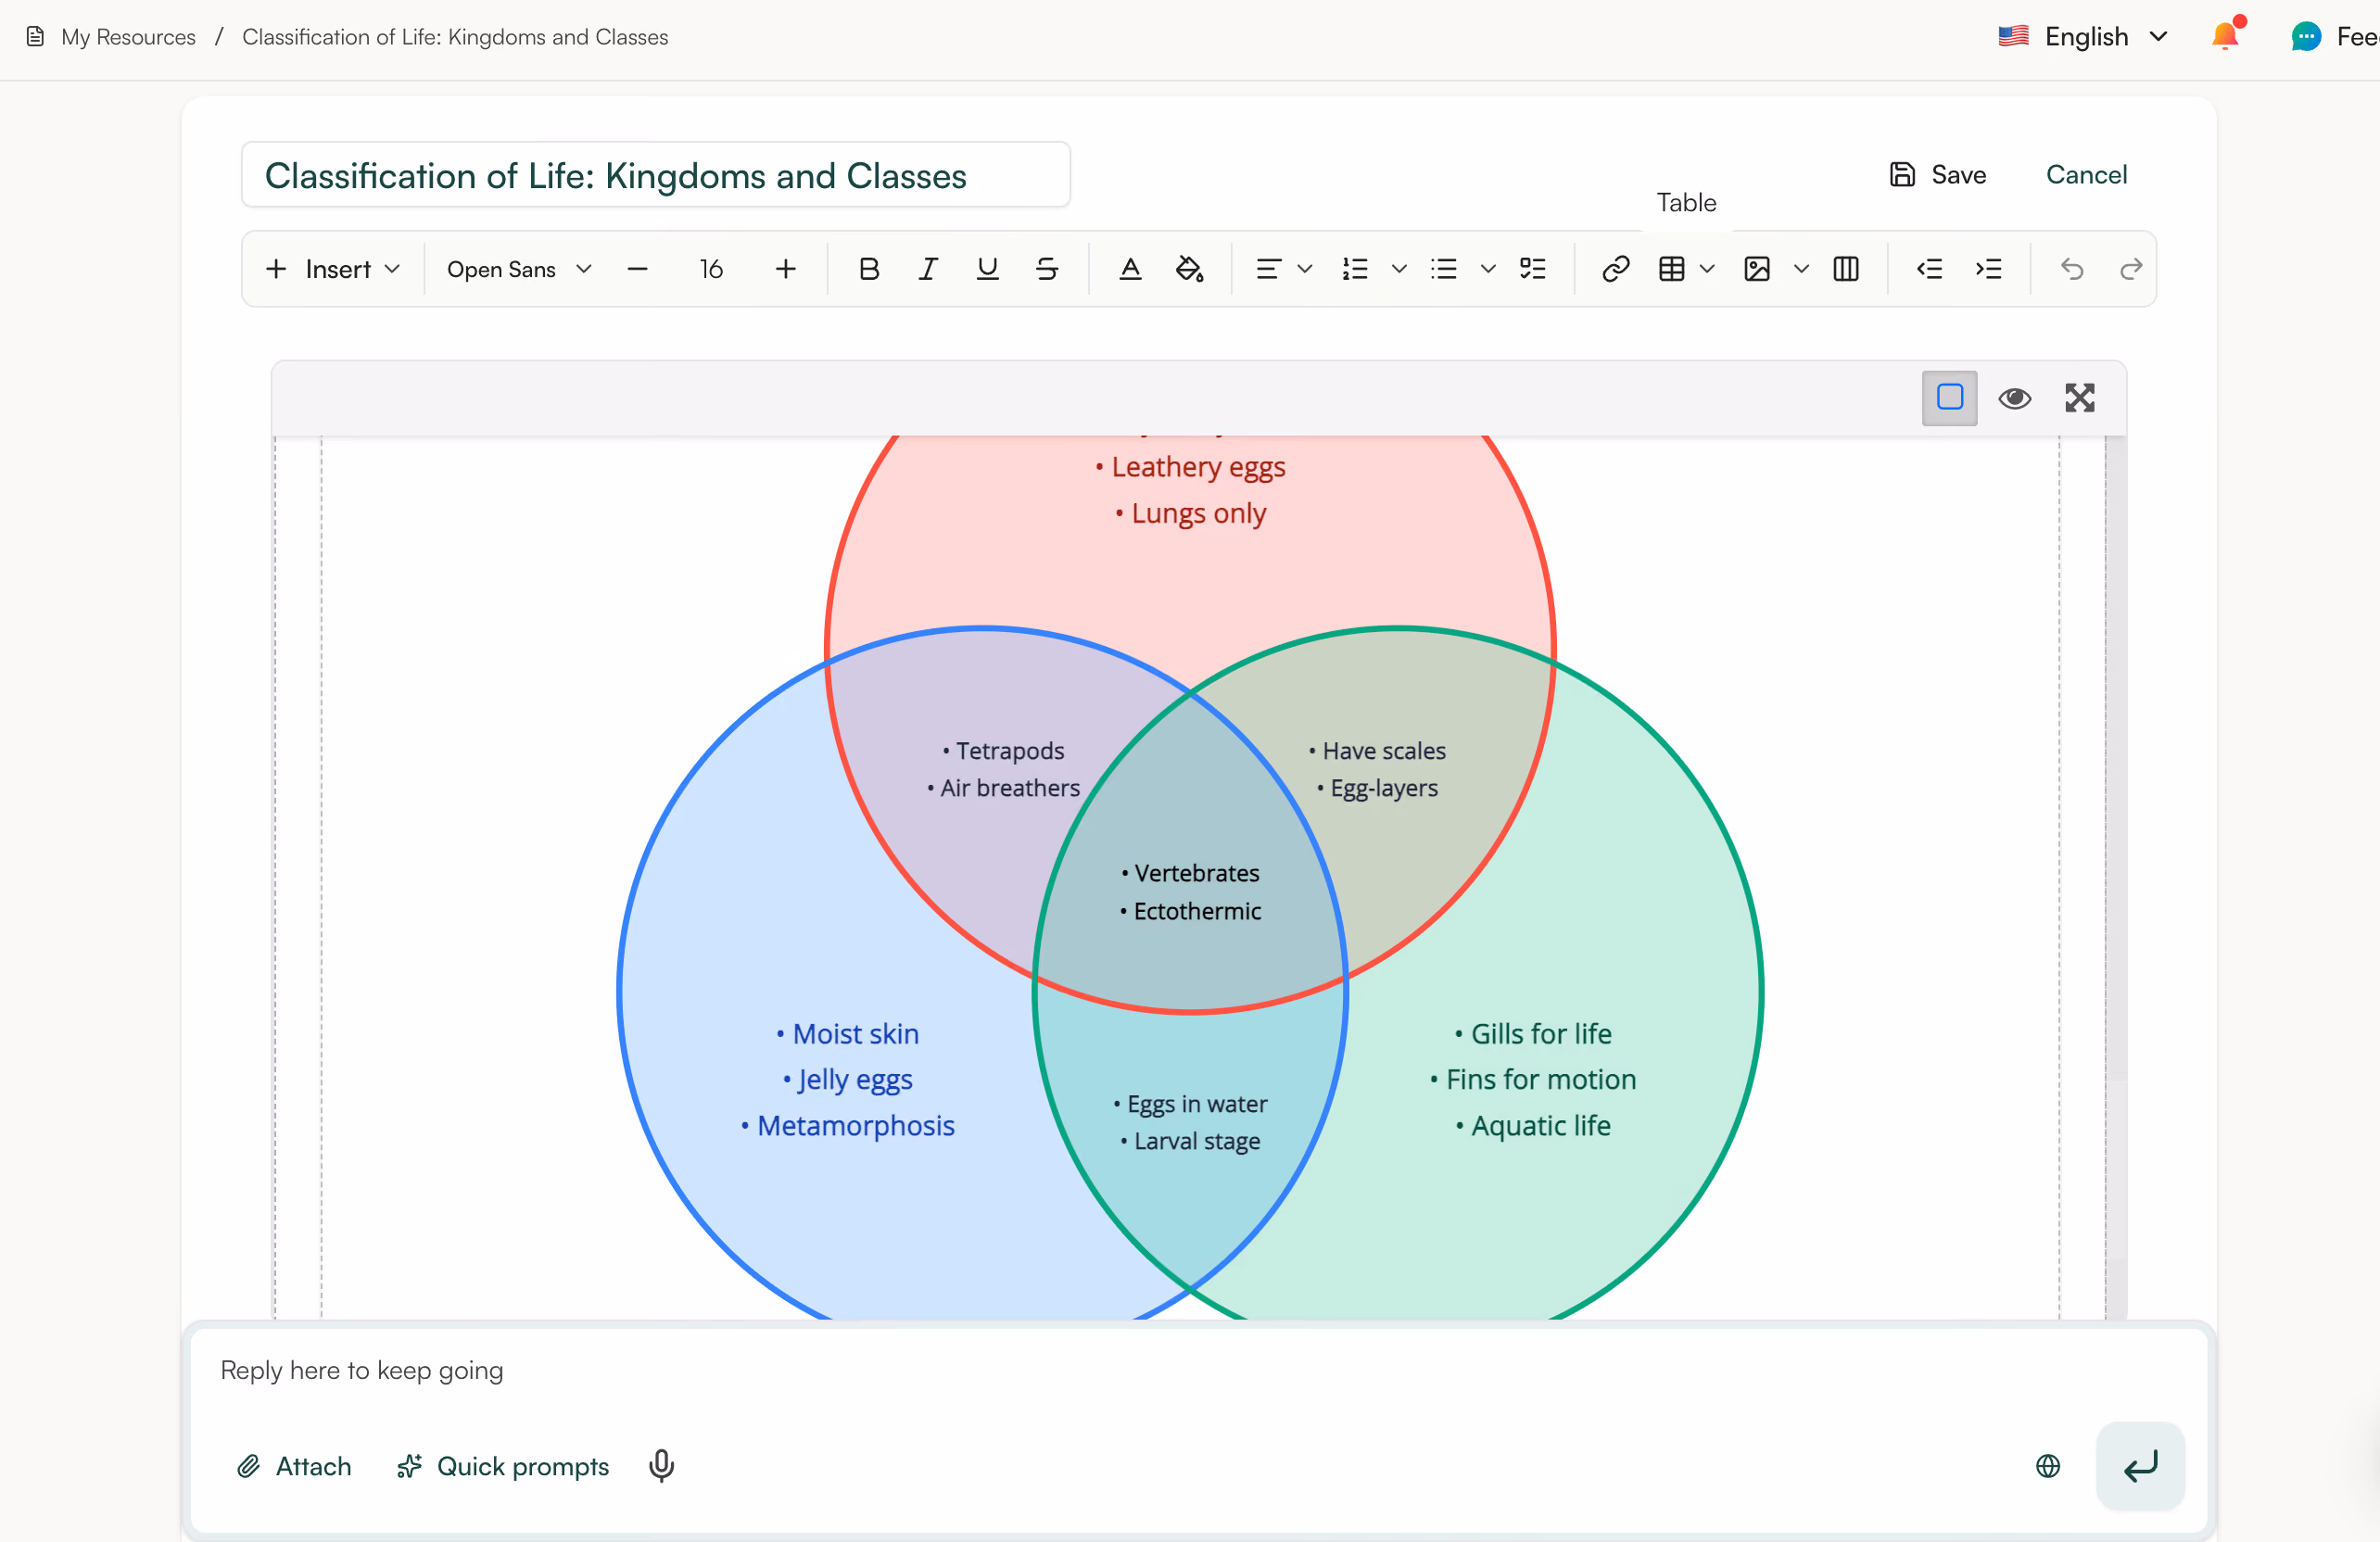
Task: Select the 'Vertebrates' text in diagram
Action: pyautogui.click(x=1197, y=873)
